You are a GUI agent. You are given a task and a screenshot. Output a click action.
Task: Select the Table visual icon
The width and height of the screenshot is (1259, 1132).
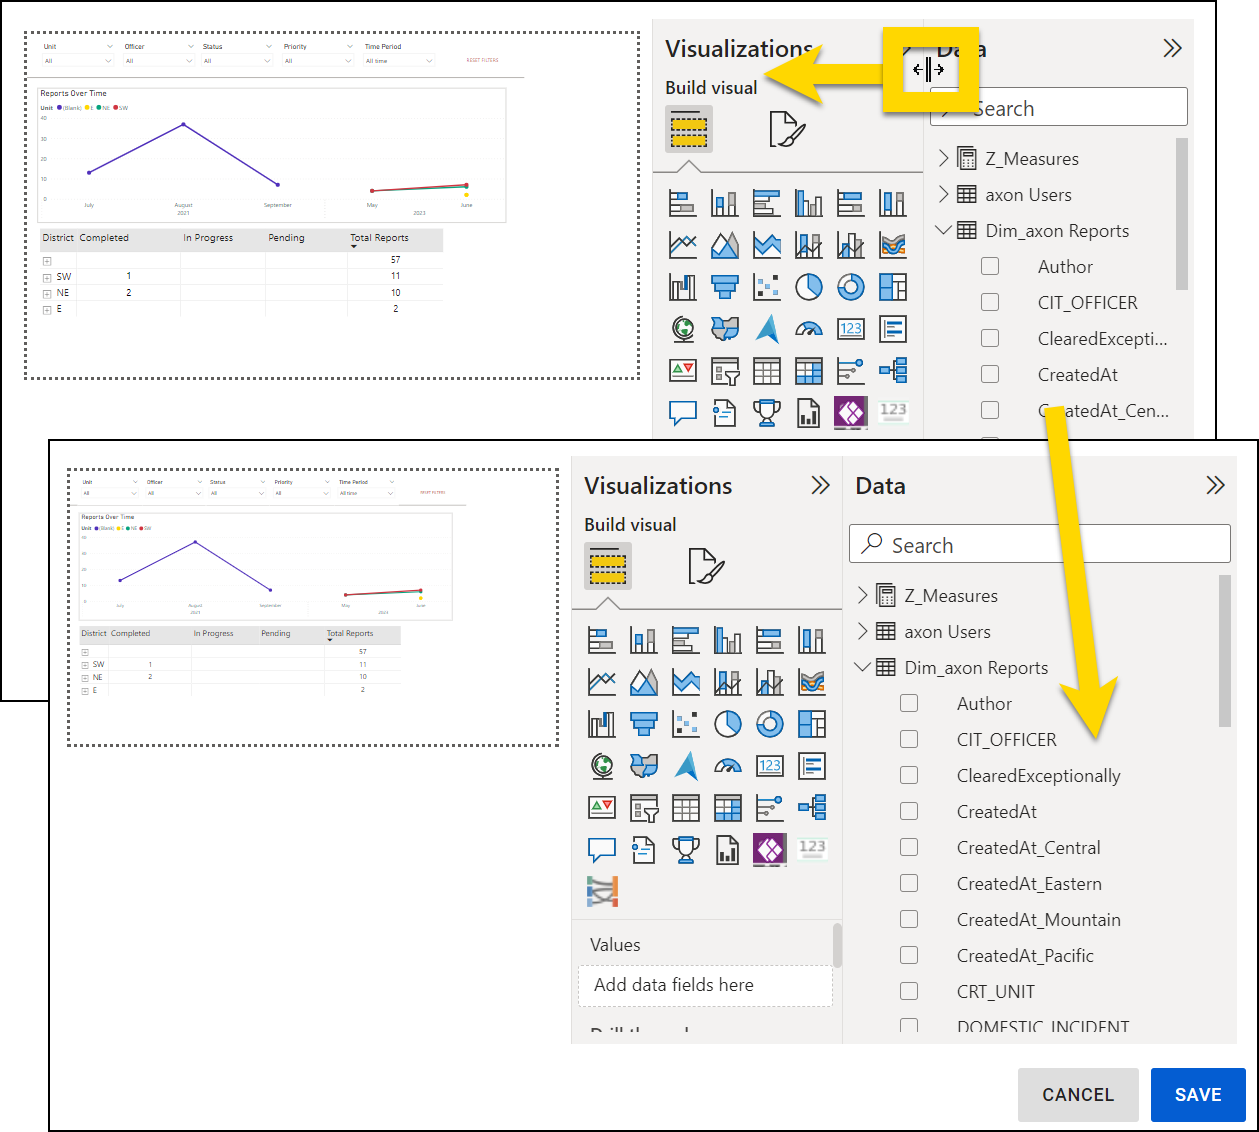(685, 807)
